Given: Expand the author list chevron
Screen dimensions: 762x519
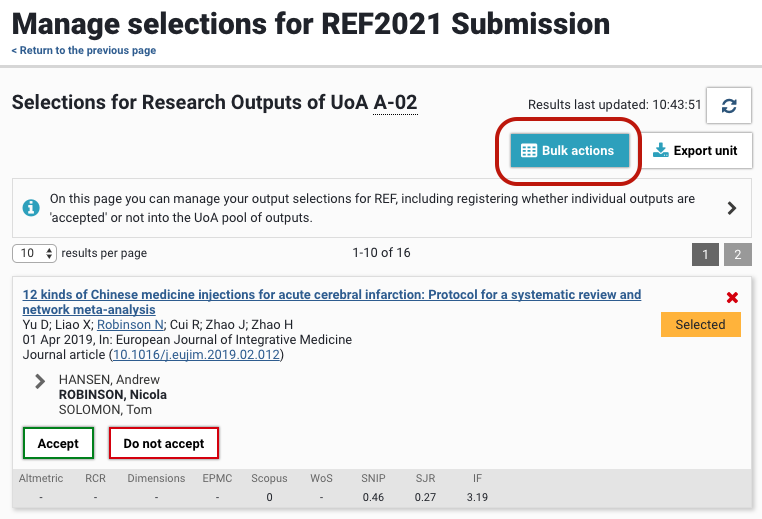Looking at the screenshot, I should tap(41, 381).
